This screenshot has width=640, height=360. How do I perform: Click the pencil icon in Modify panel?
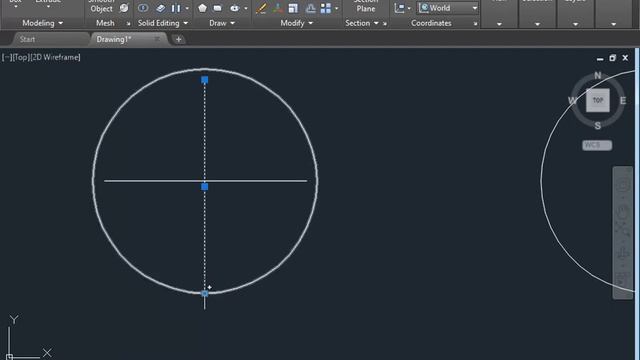[261, 8]
